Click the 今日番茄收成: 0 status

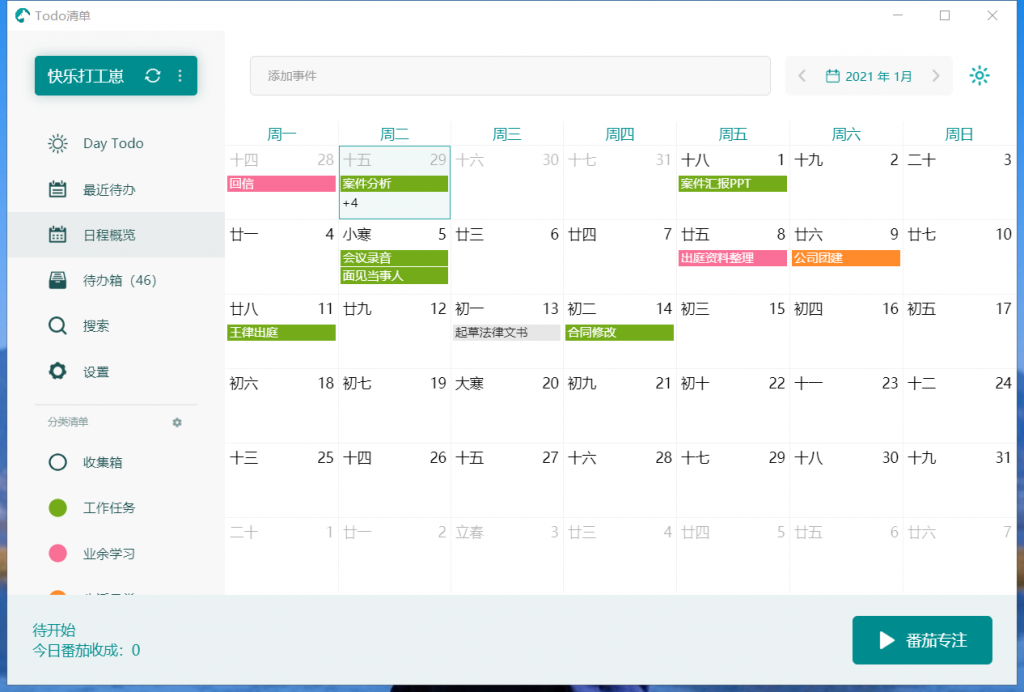[86, 650]
